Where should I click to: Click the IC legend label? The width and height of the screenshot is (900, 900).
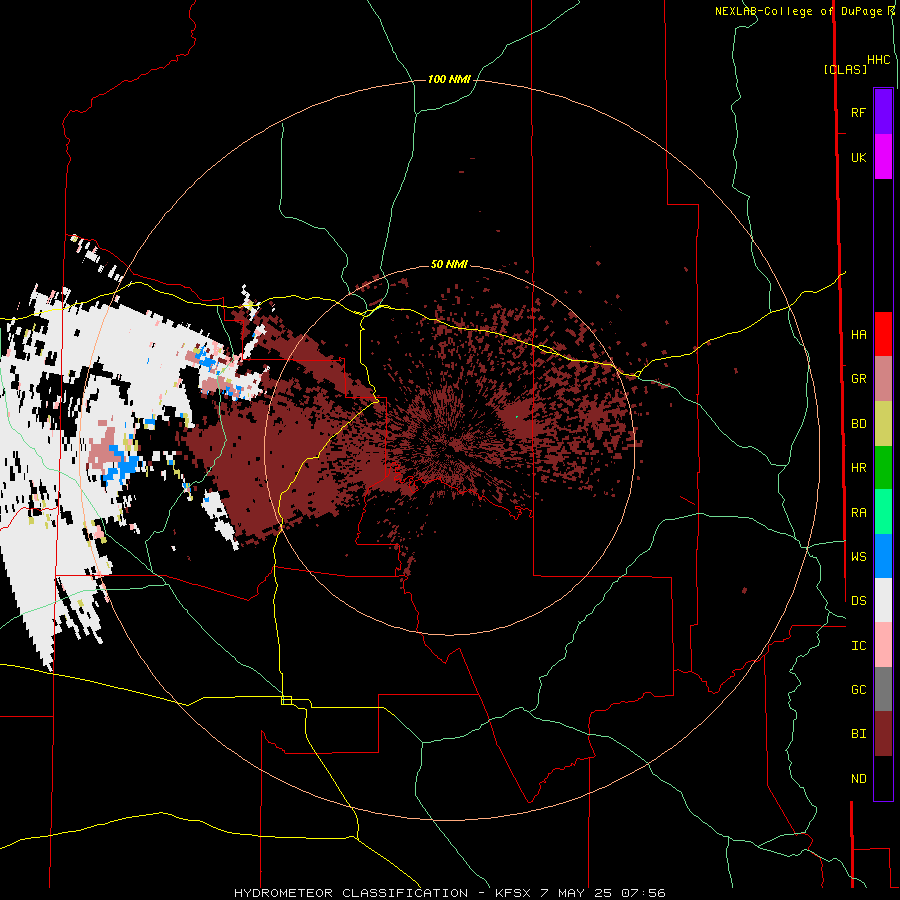coord(858,646)
